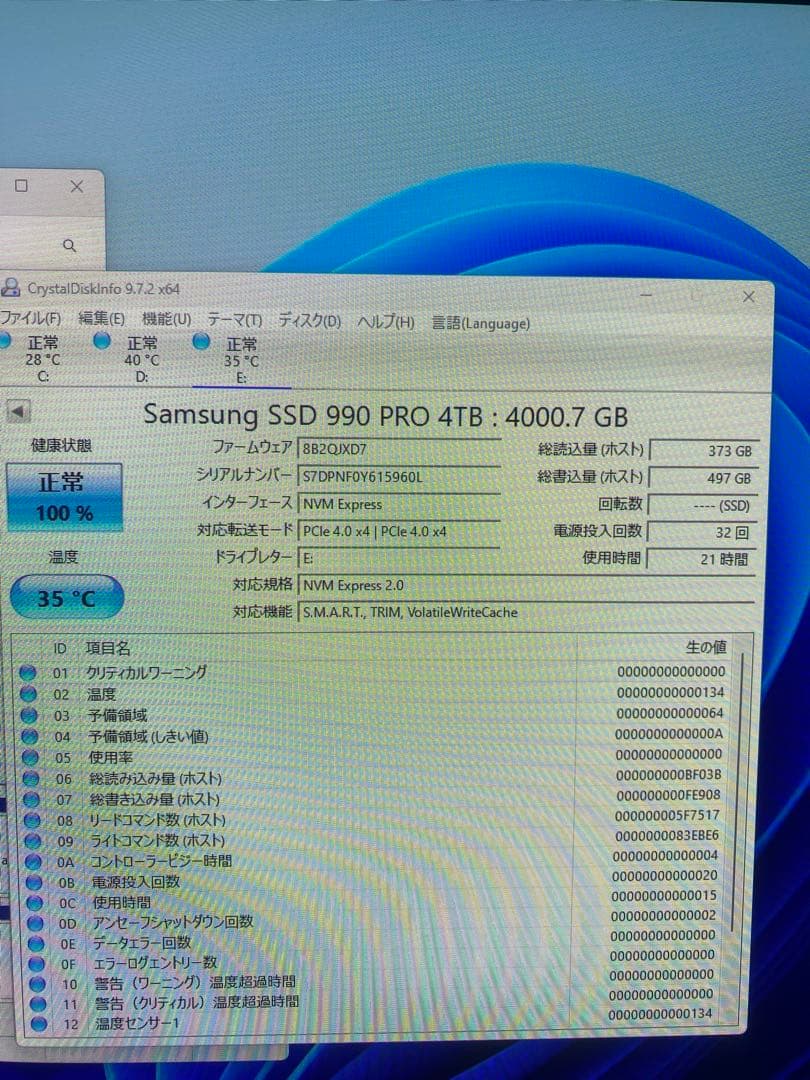Open the テーマ(T) menu
This screenshot has width=810, height=1080.
[234, 320]
